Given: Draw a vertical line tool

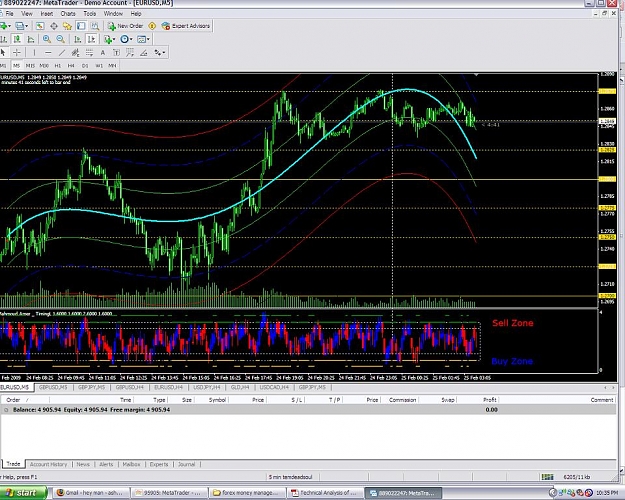Looking at the screenshot, I should [34, 53].
